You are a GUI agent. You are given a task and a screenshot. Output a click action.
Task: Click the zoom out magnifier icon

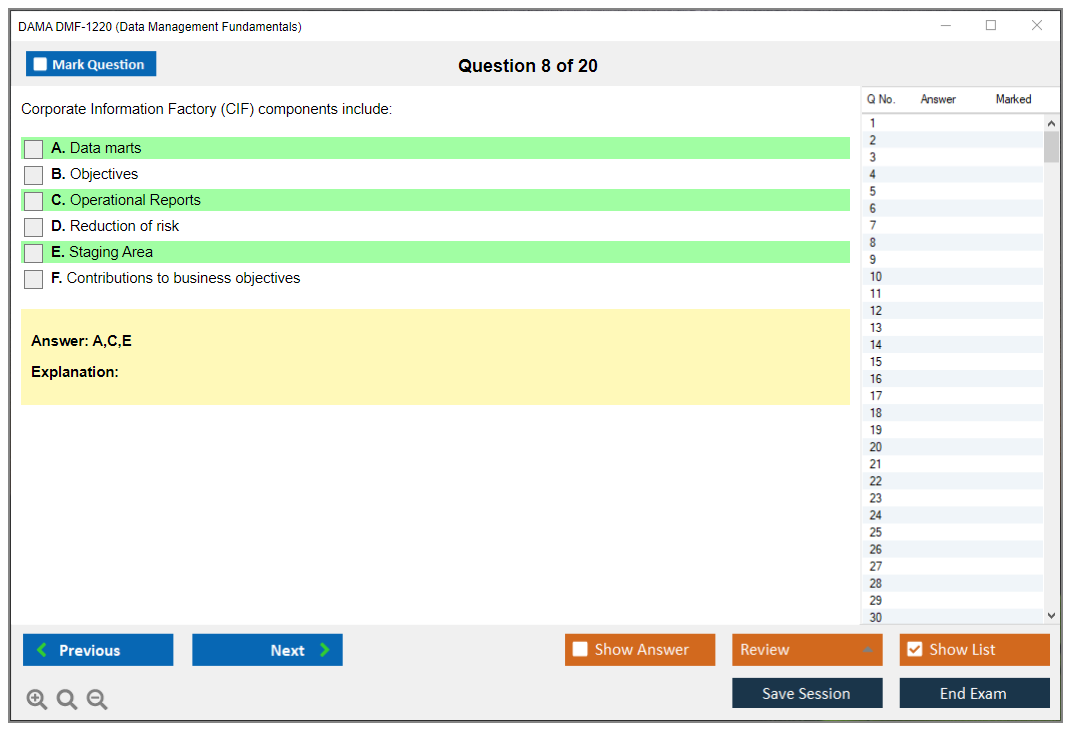pos(97,700)
